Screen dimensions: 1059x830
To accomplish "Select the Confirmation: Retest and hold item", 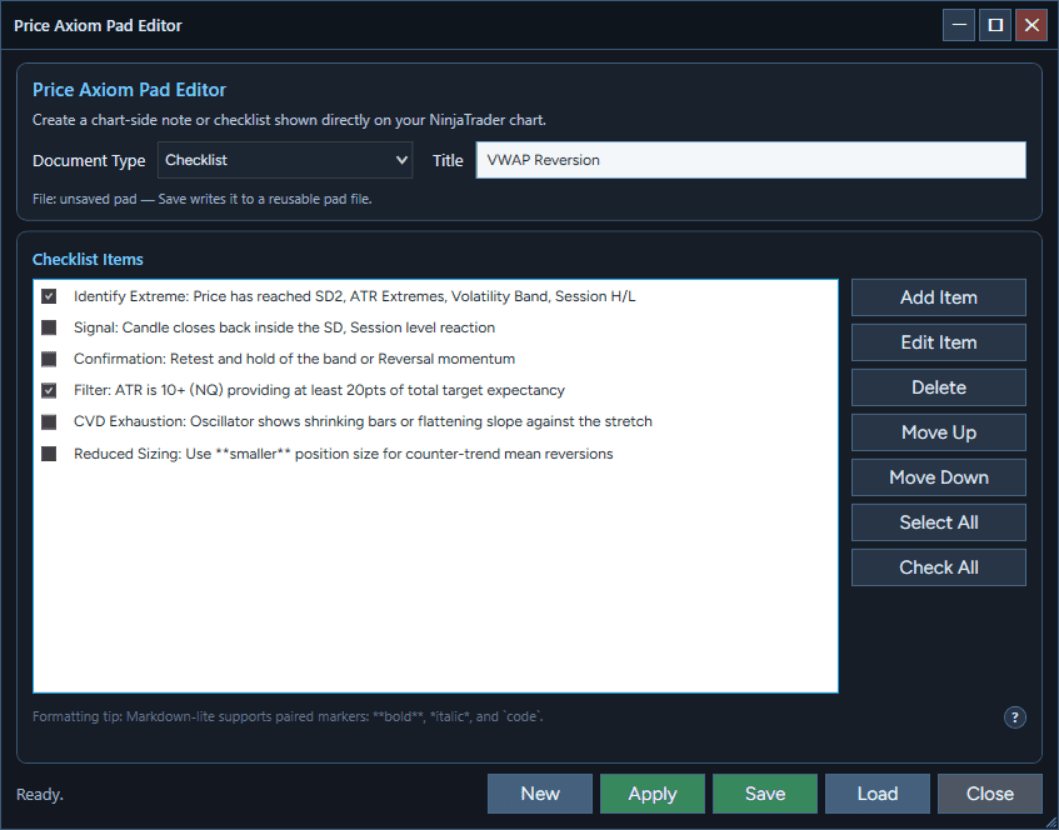I will click(294, 359).
